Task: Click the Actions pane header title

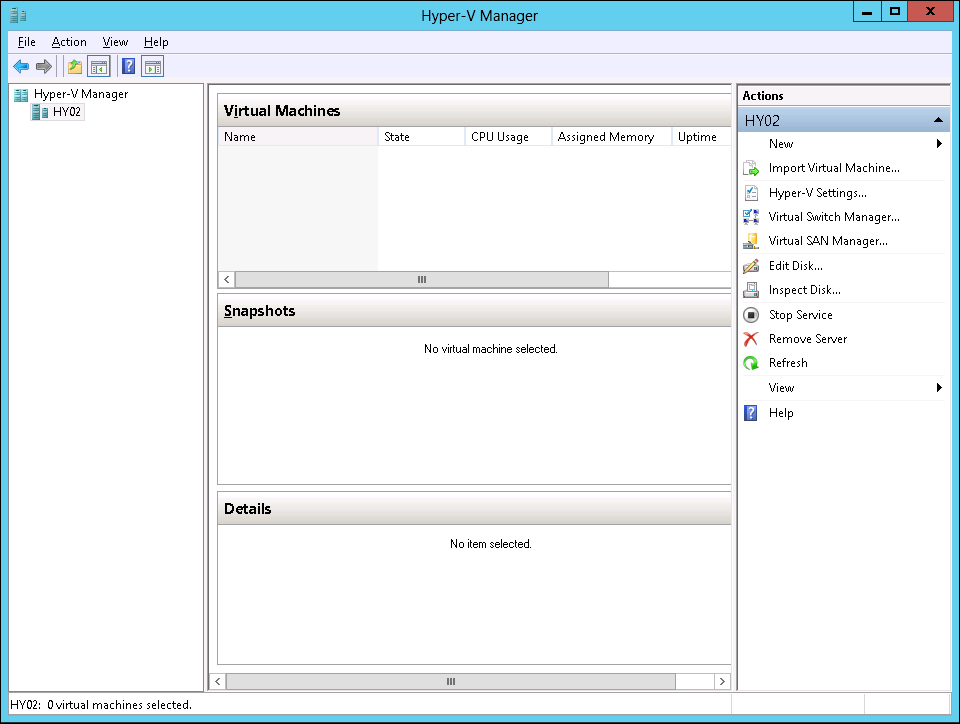Action: pyautogui.click(x=763, y=95)
